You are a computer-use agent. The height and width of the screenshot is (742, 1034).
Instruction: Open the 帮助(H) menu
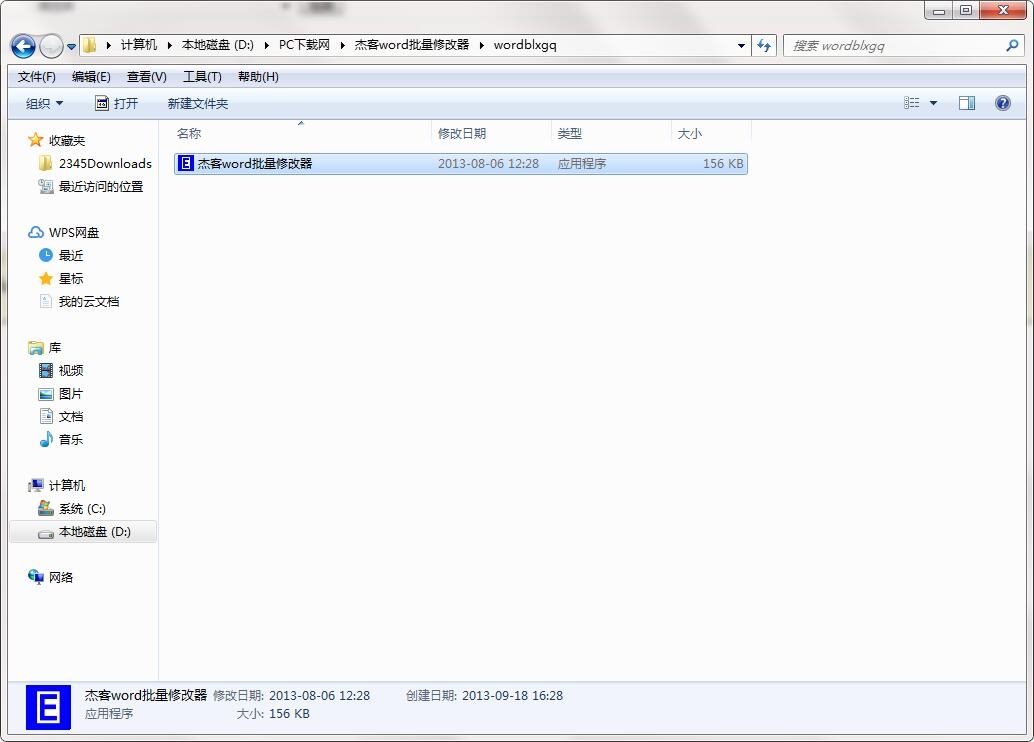point(258,77)
